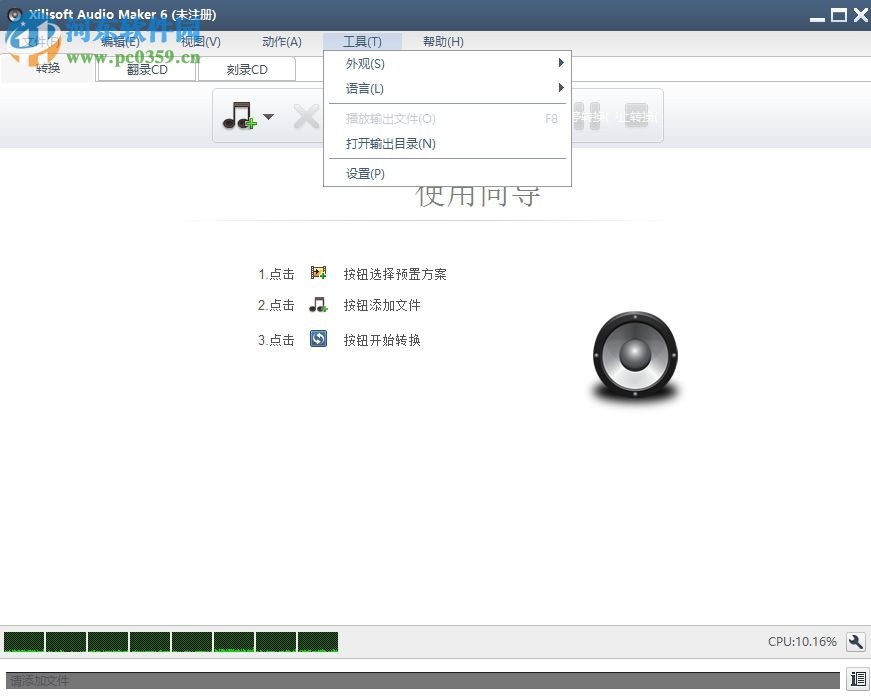Click the red X delete file toolbar icon
Image resolution: width=871 pixels, height=699 pixels.
point(306,117)
